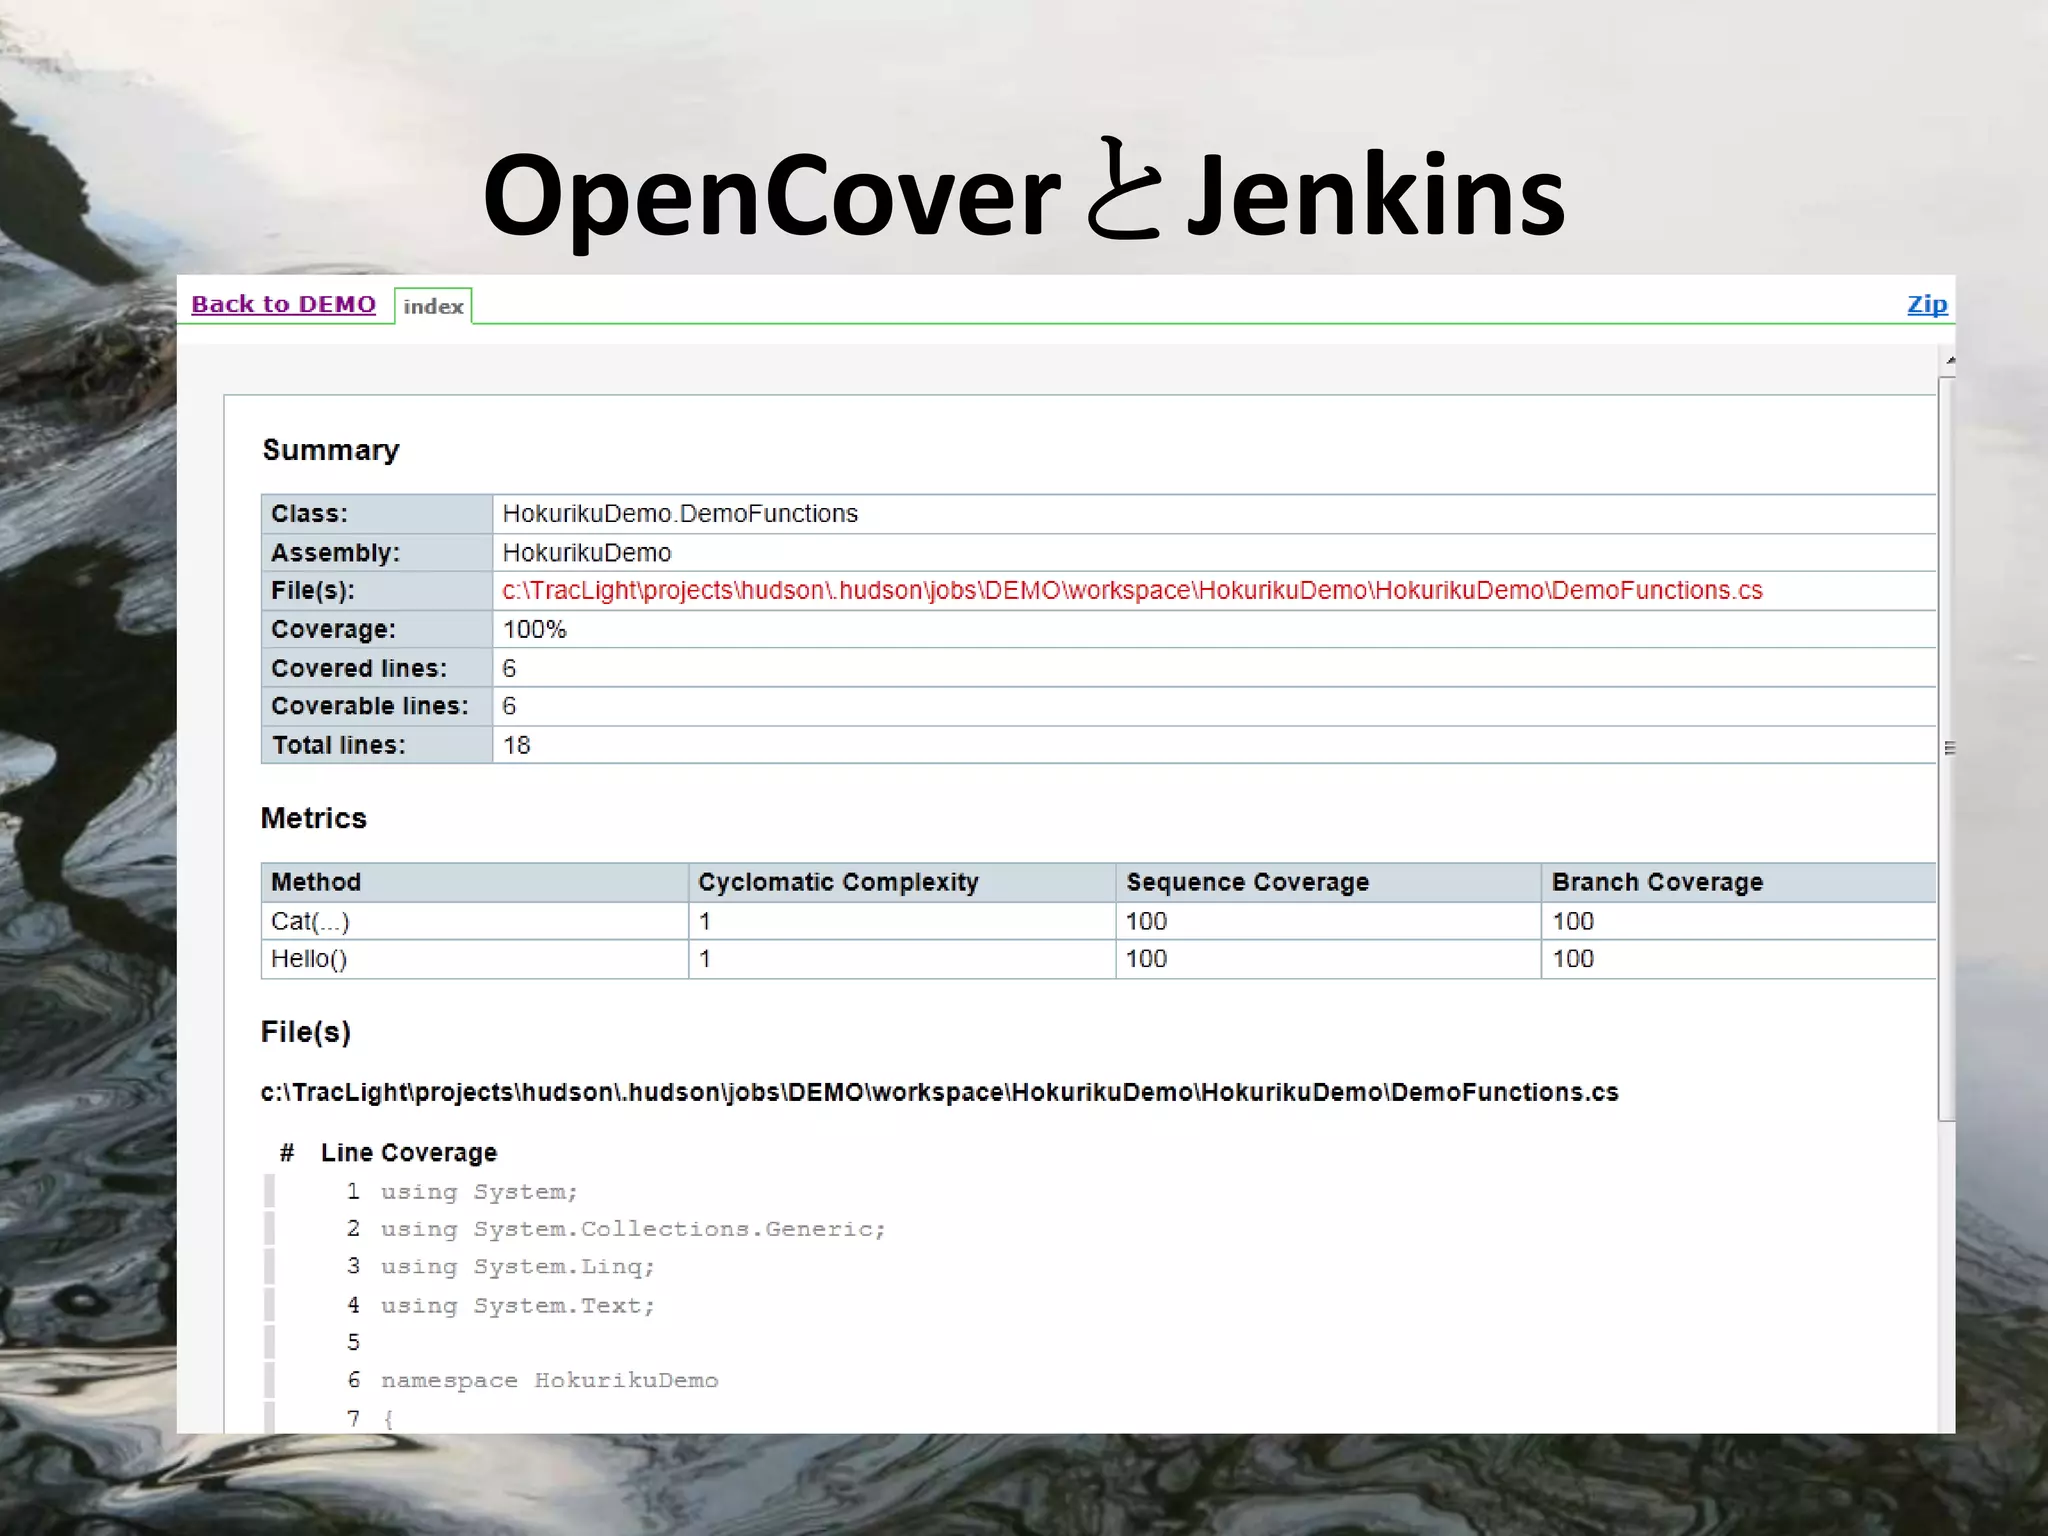Image resolution: width=2048 pixels, height=1536 pixels.
Task: Click the Line Coverage header
Action: pos(409,1153)
